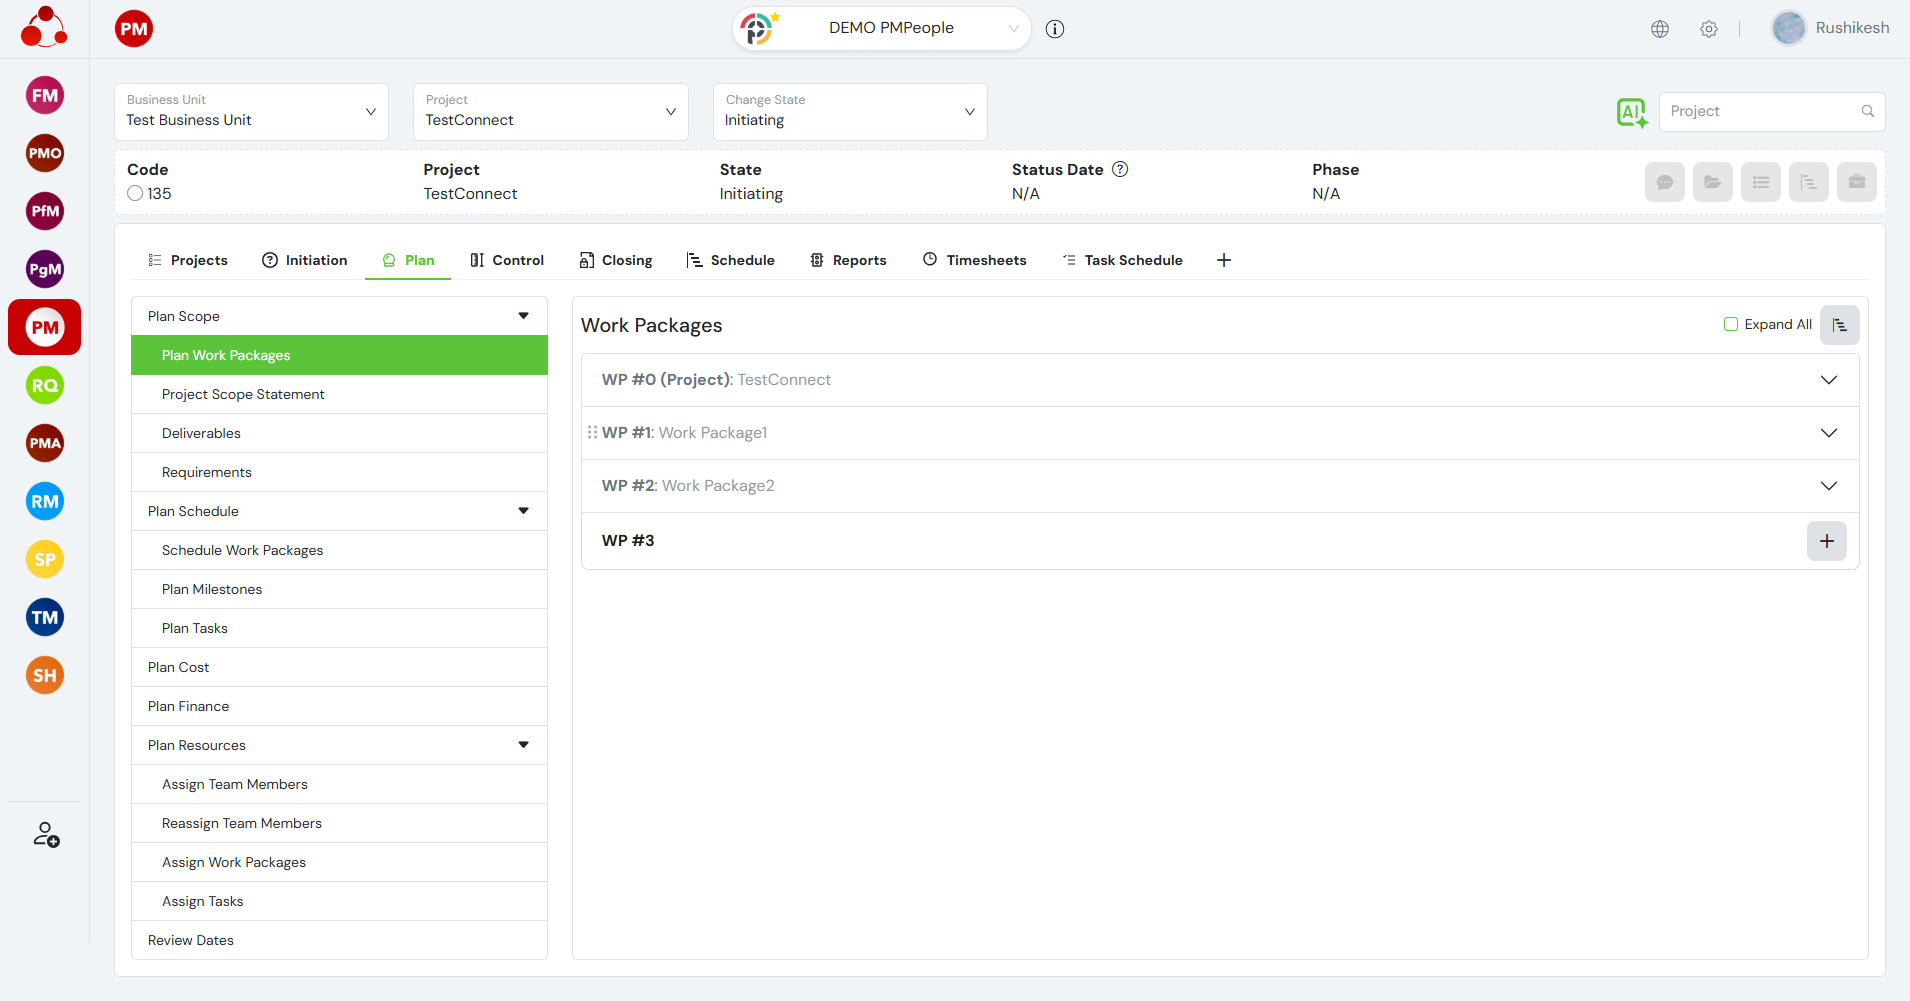Click the globe language icon
This screenshot has height=1001, width=1910.
click(1660, 29)
